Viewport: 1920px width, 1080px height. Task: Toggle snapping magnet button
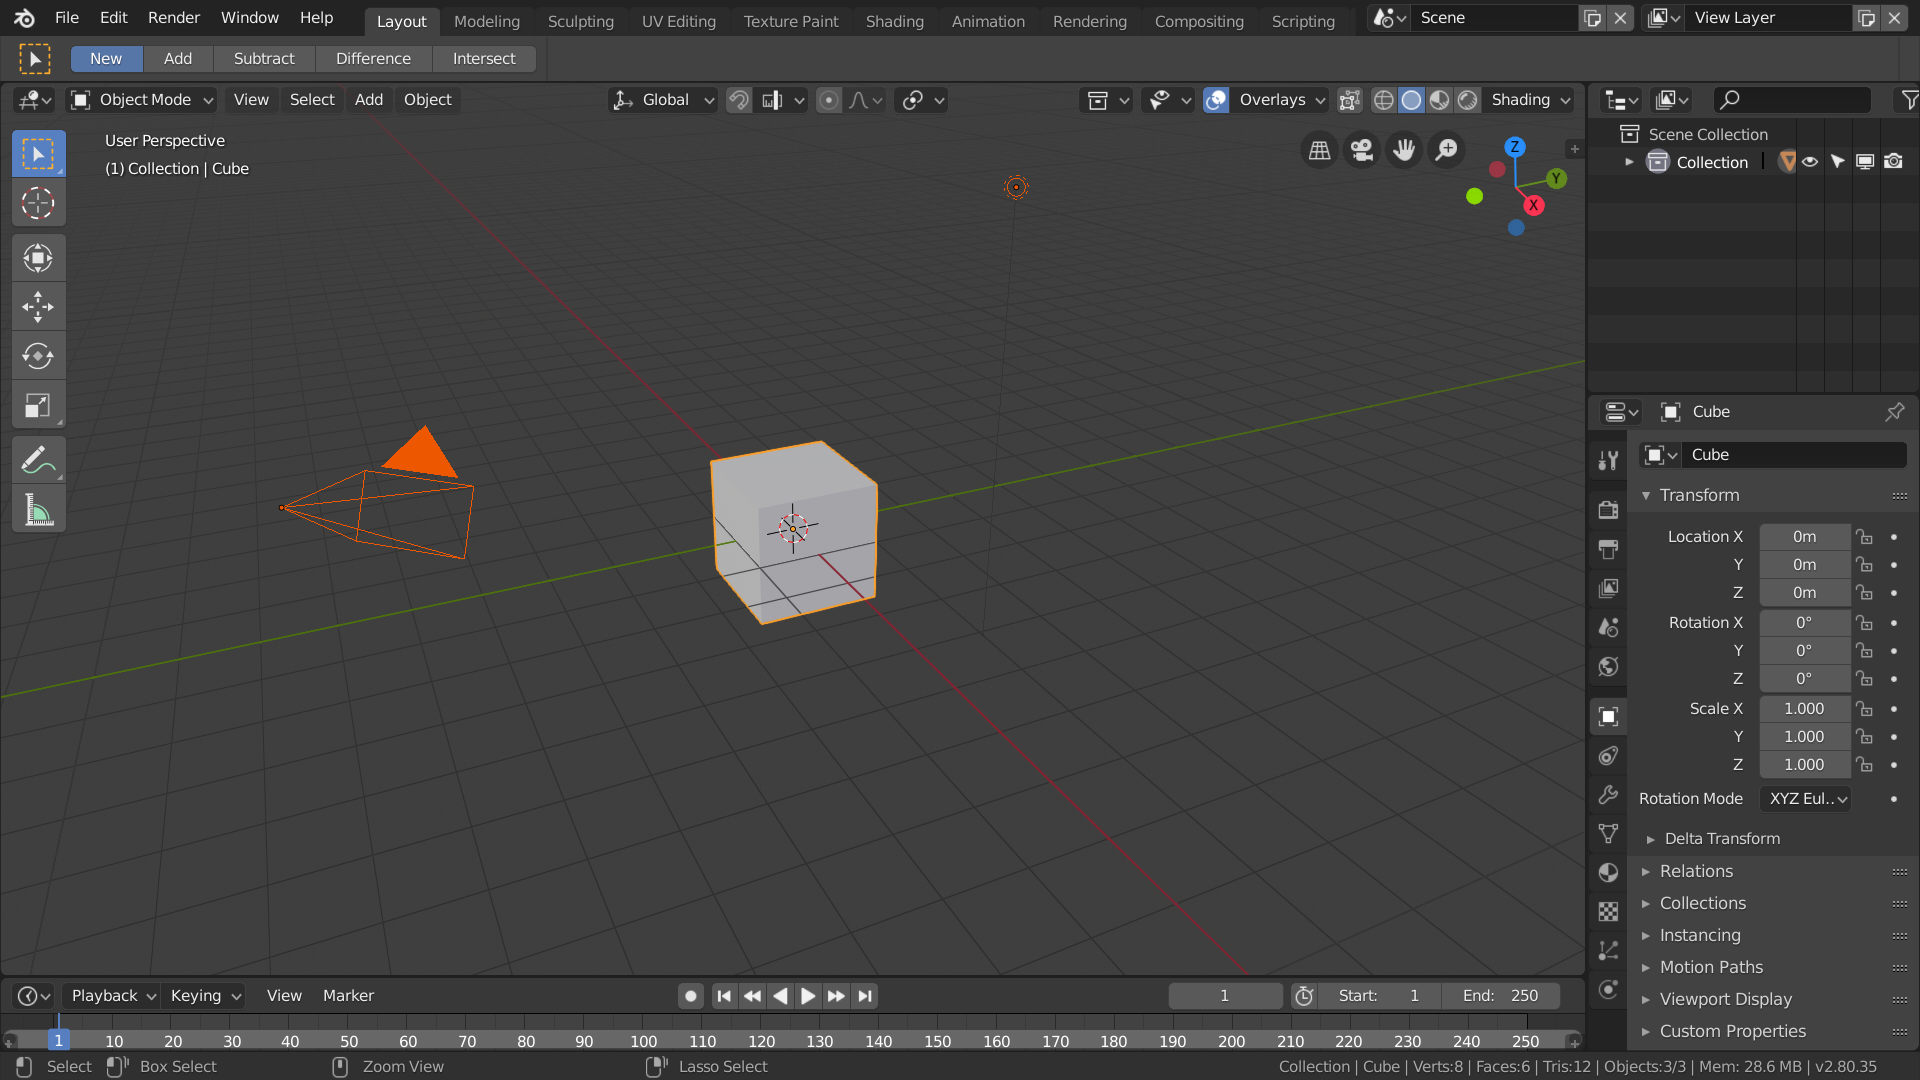[x=738, y=100]
